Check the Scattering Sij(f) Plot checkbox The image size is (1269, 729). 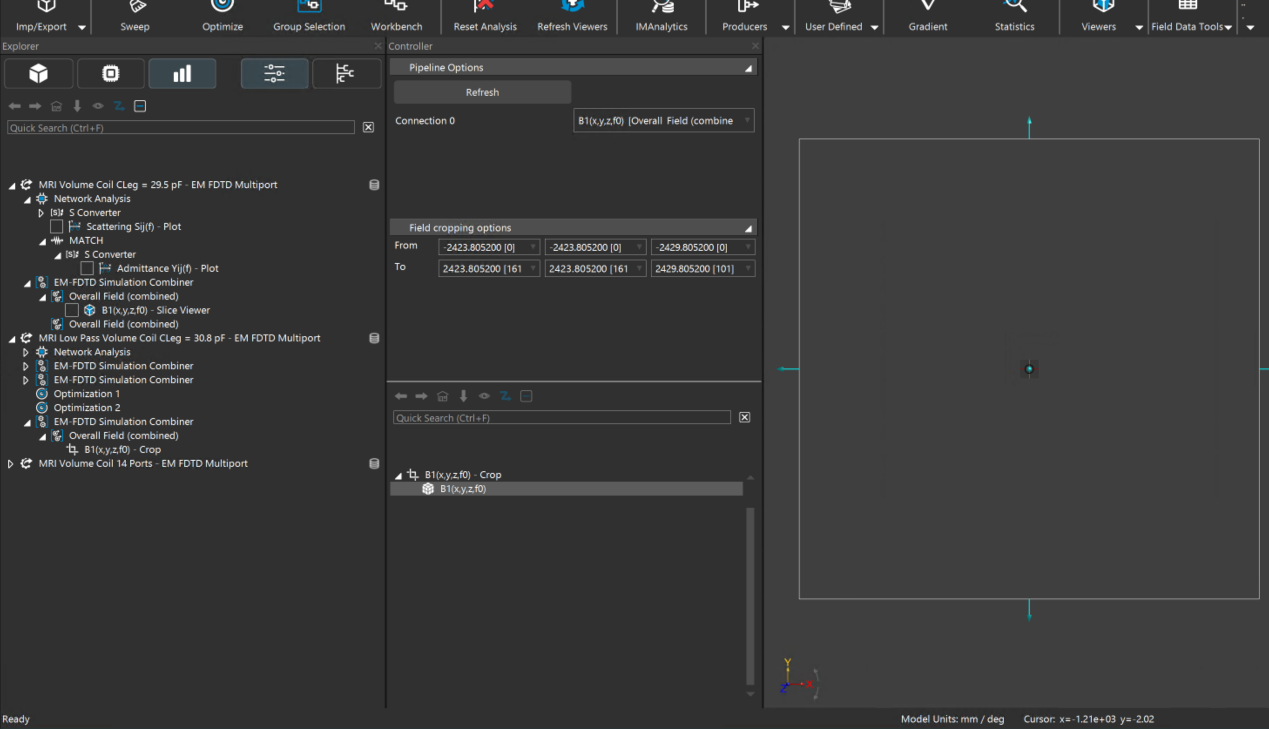click(57, 227)
